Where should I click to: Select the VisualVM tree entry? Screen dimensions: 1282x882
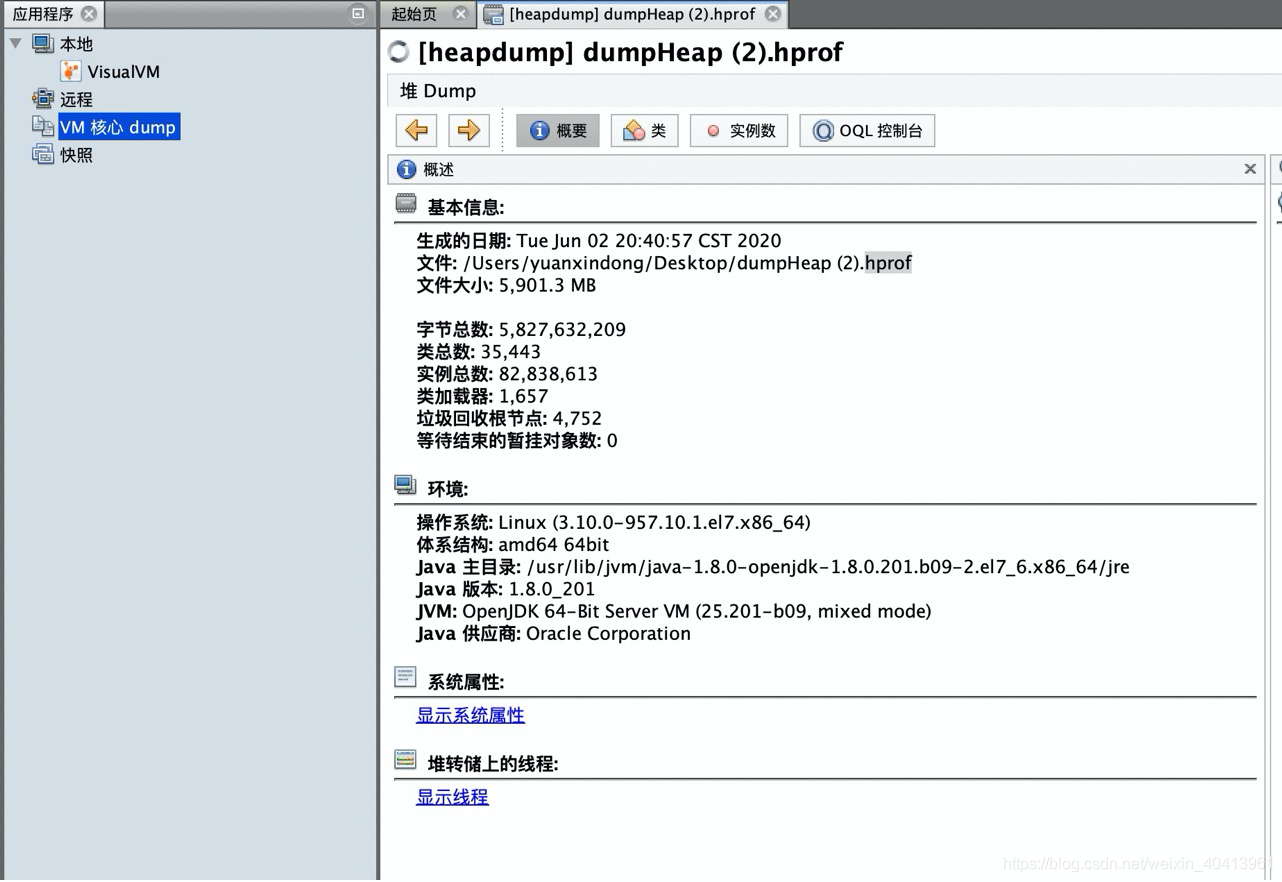pyautogui.click(x=123, y=72)
